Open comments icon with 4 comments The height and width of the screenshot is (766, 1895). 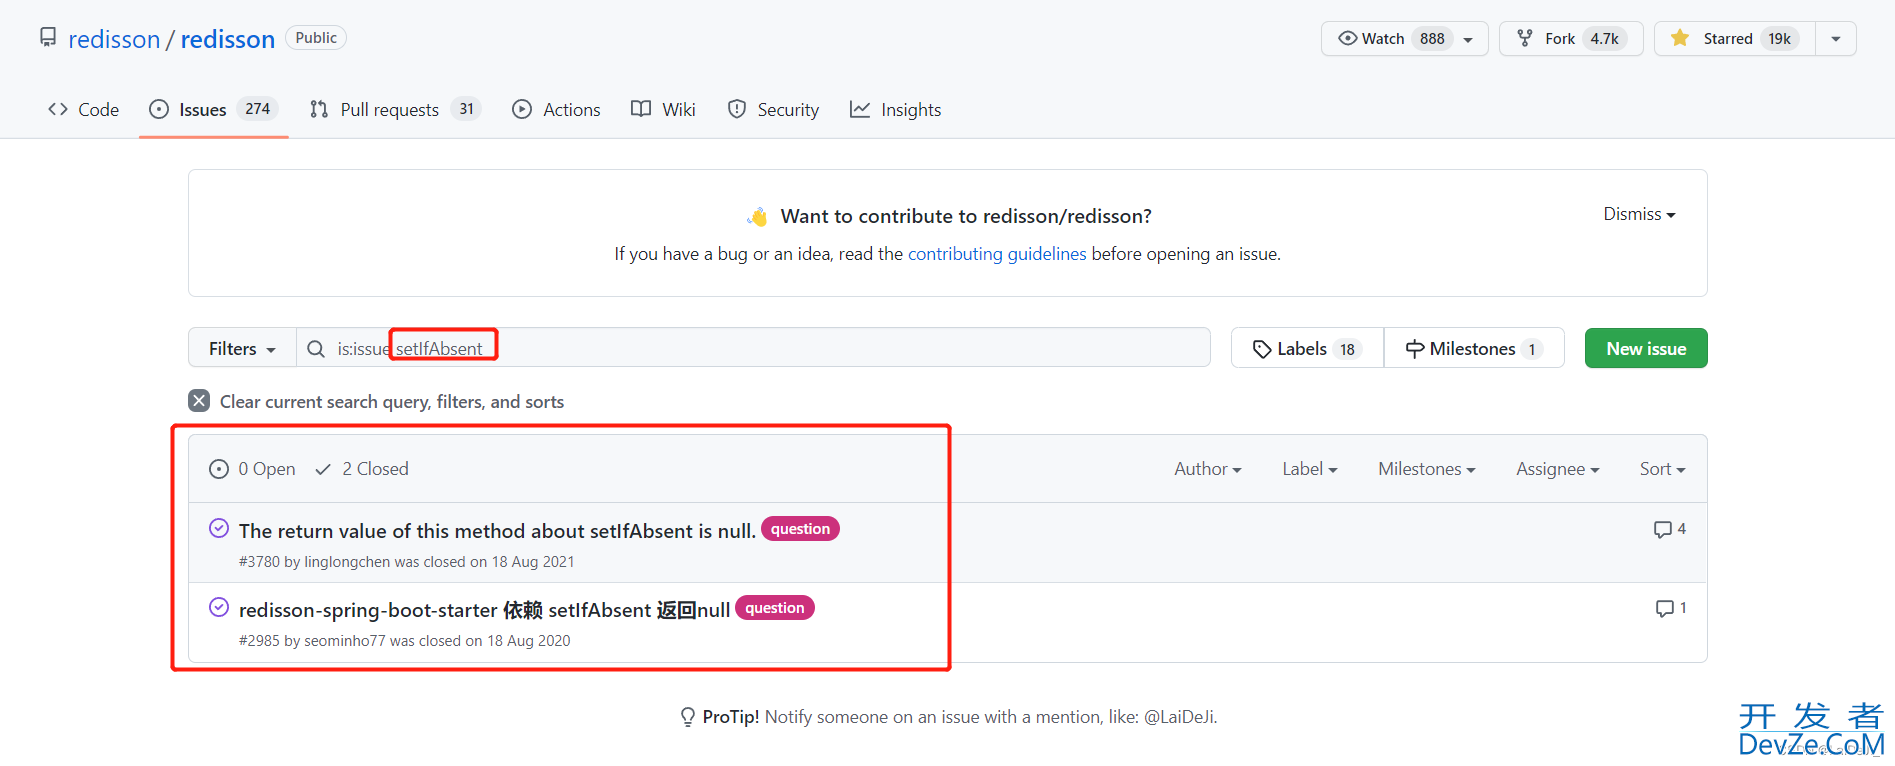point(1669,529)
